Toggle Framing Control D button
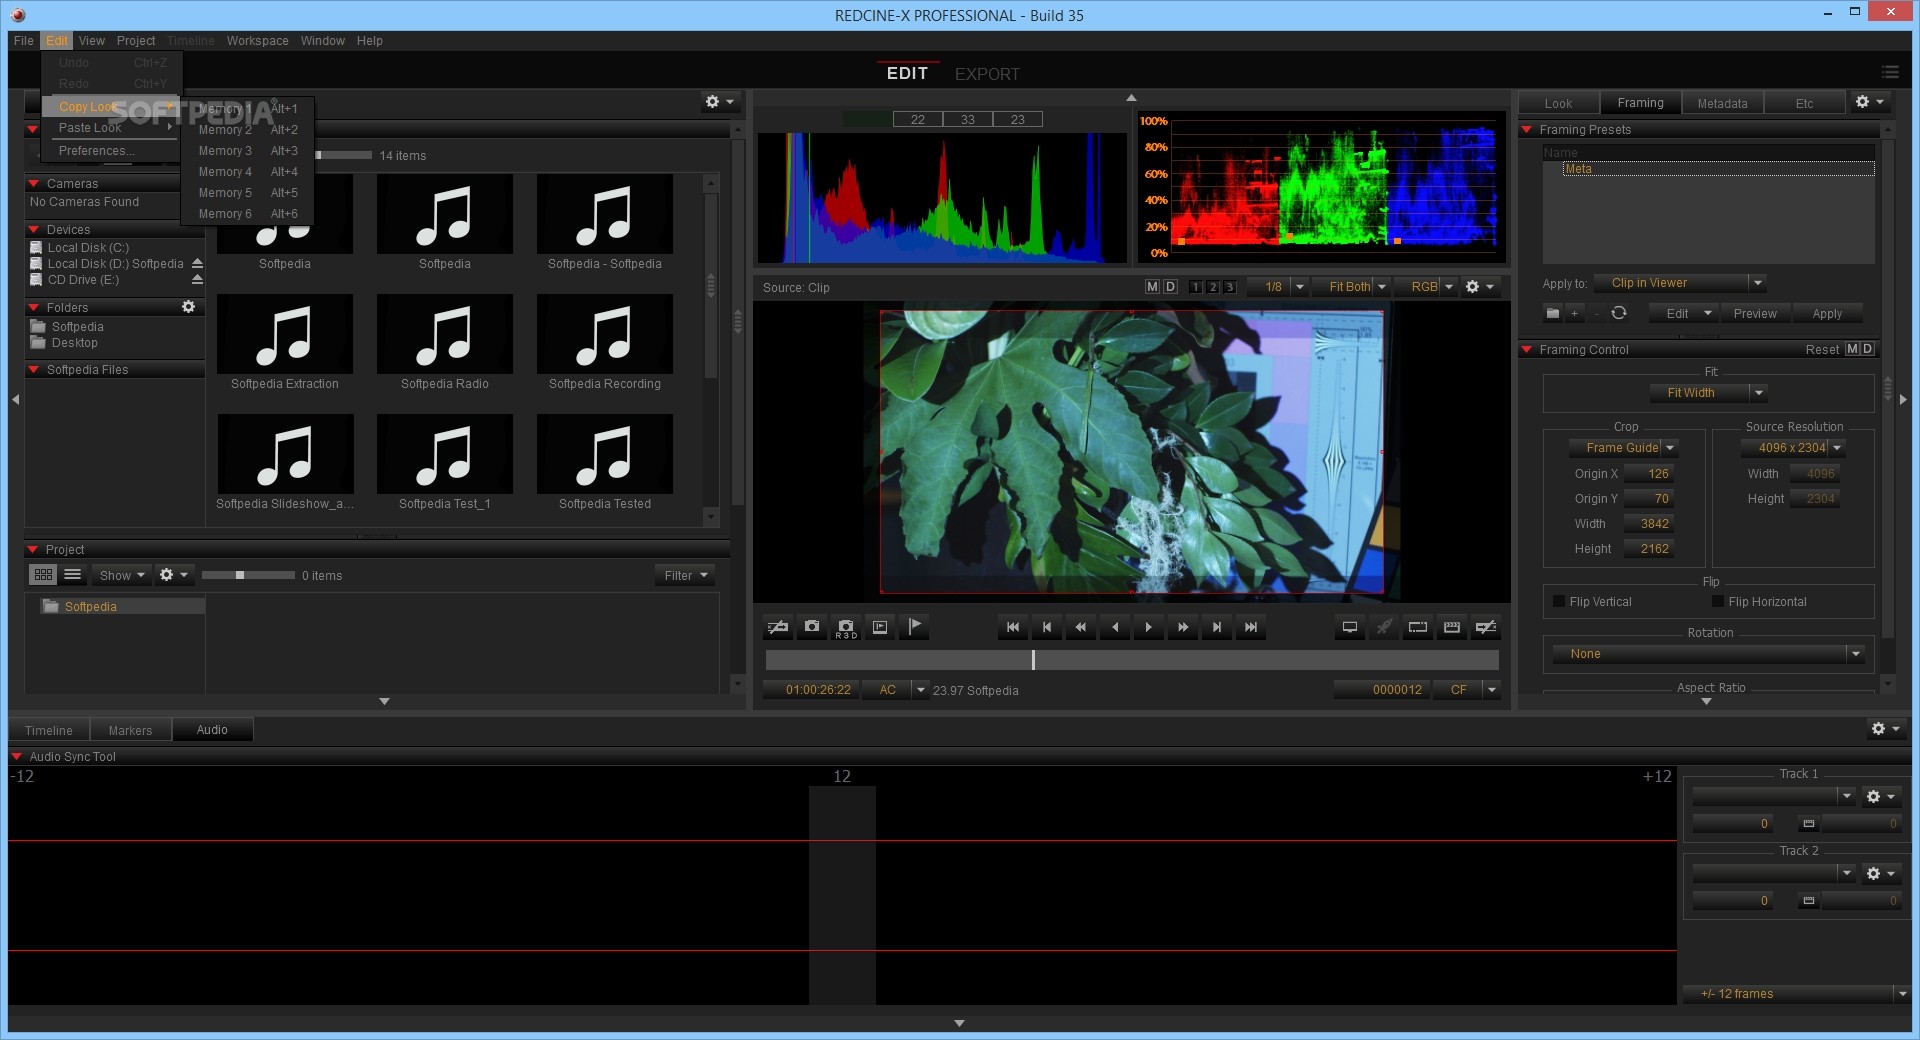 [x=1867, y=349]
